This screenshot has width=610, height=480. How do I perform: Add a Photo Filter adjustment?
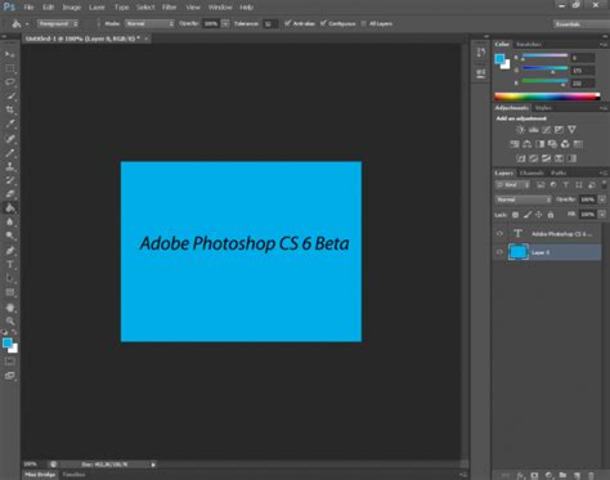552,144
